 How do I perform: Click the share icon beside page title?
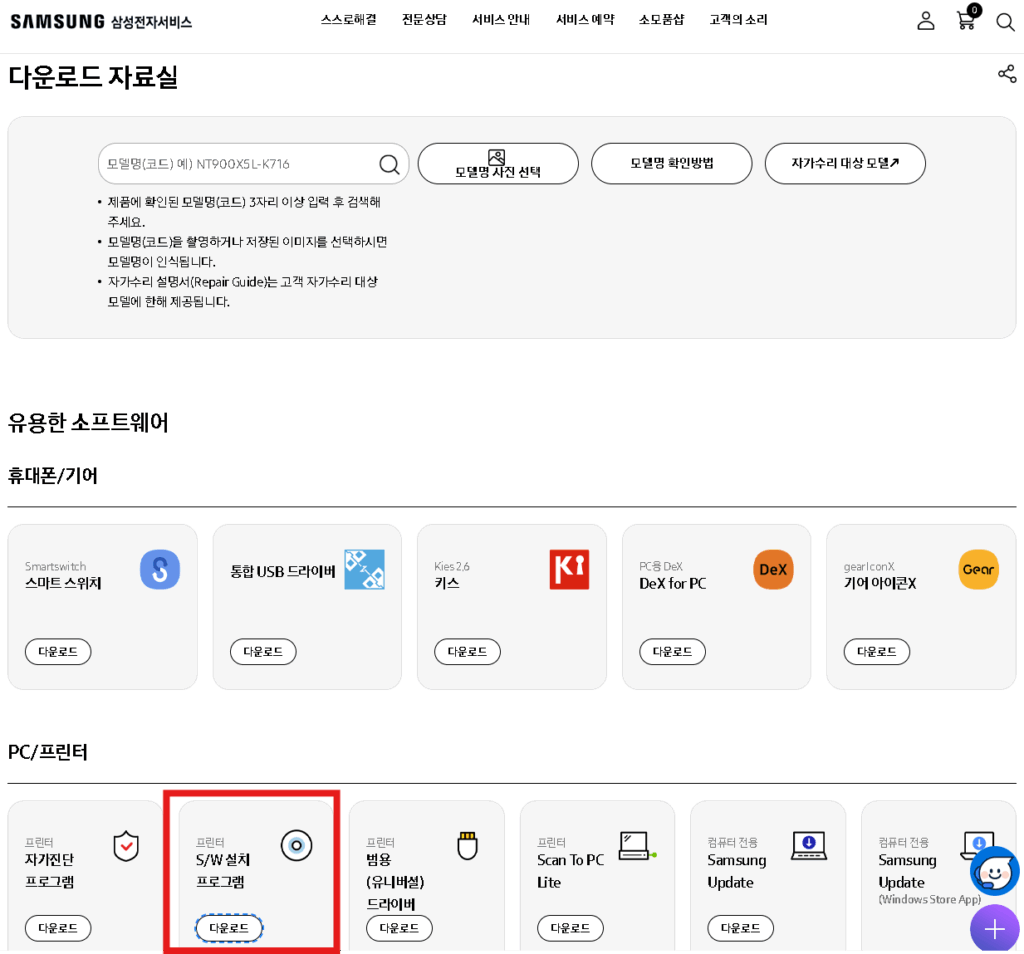click(x=1007, y=74)
